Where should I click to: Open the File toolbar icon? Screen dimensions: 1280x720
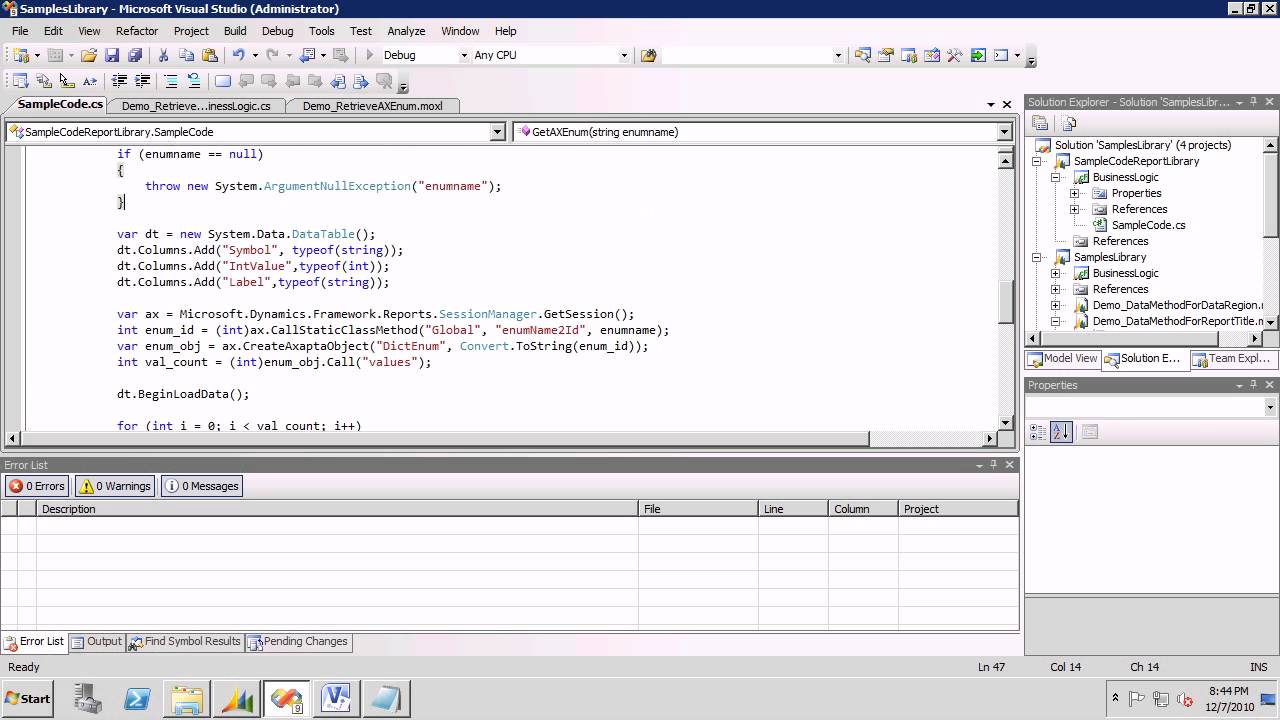tap(89, 56)
